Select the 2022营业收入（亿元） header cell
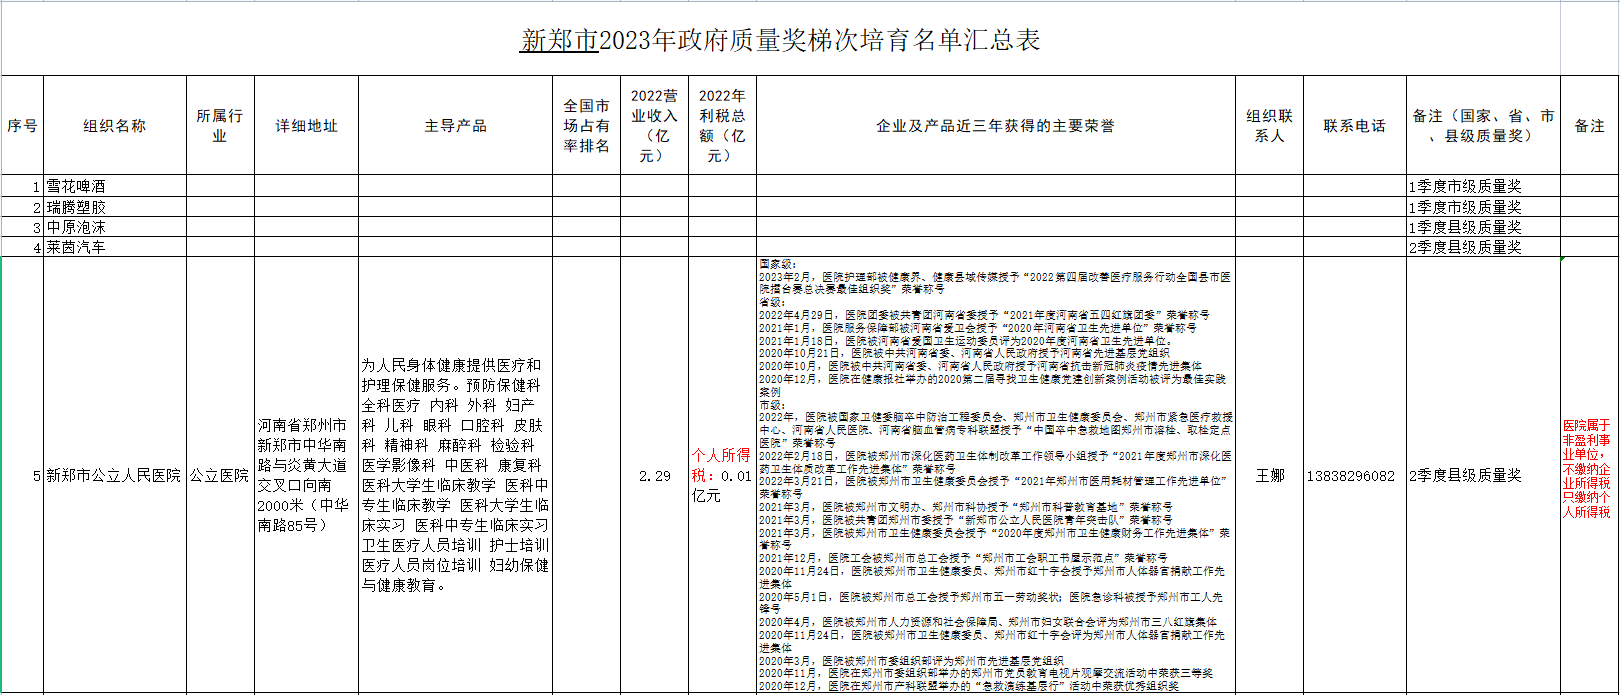The image size is (1620, 695). coord(654,126)
